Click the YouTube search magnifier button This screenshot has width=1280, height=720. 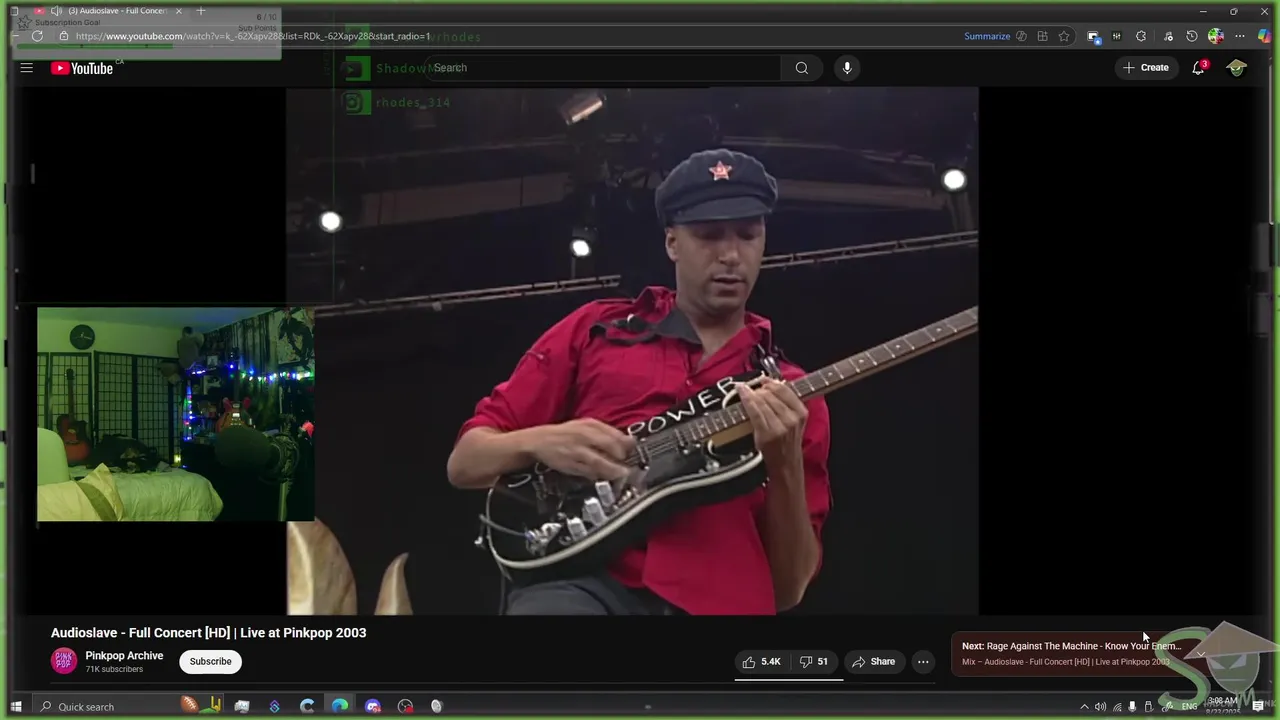(802, 68)
